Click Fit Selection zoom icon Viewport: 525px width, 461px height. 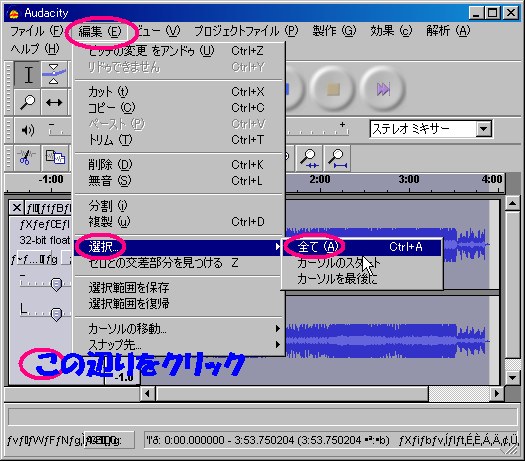309,158
